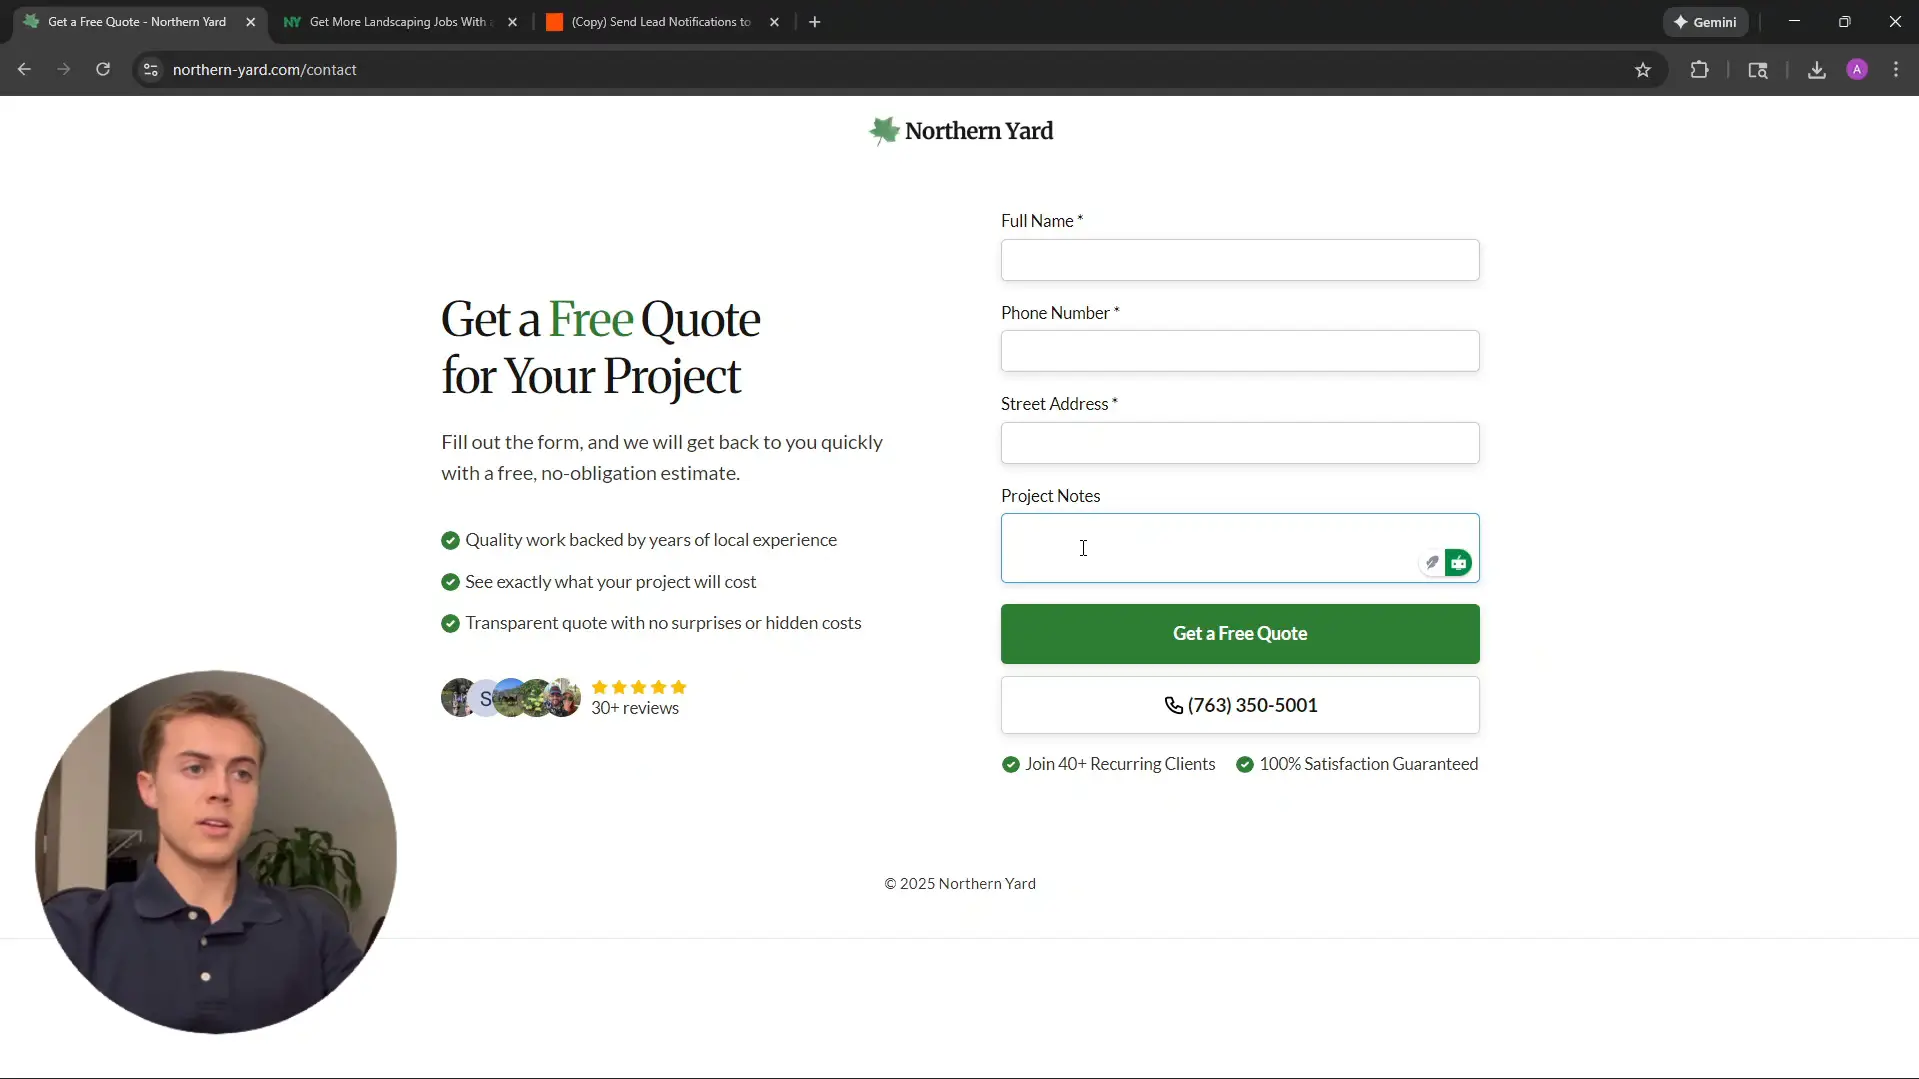
Task: Close the Send Lead Notifications tab
Action: [x=774, y=22]
